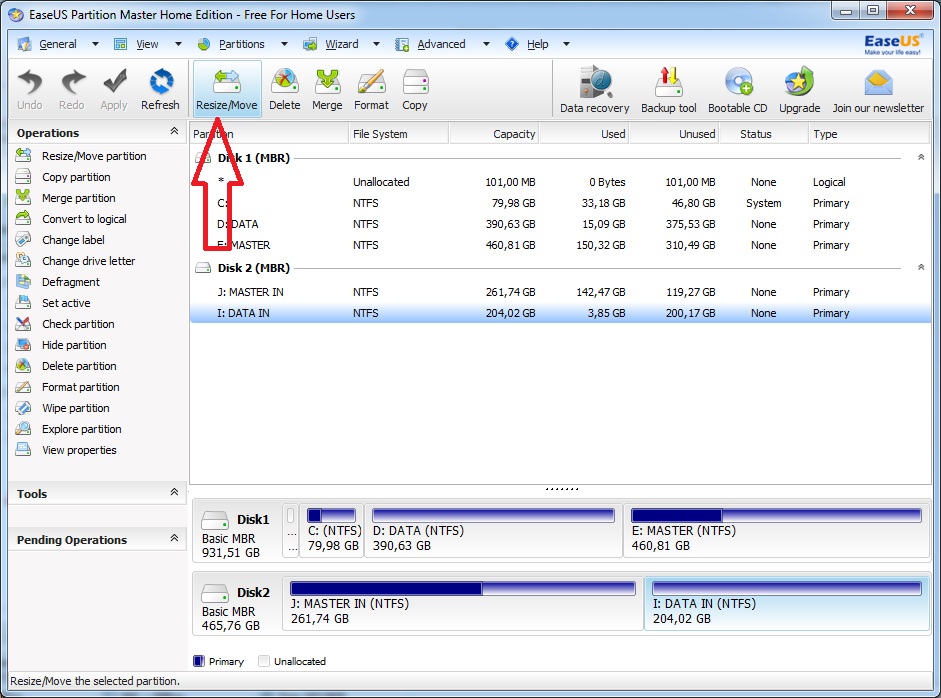Image resolution: width=941 pixels, height=698 pixels.
Task: Collapse the Operations panel
Action: 174,131
